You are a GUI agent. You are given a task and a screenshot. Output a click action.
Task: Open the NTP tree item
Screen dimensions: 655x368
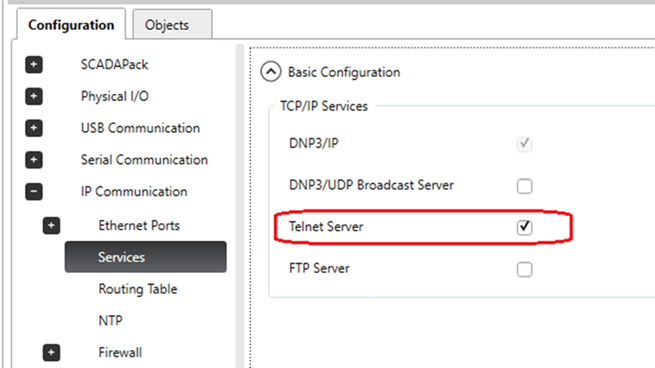pos(111,321)
